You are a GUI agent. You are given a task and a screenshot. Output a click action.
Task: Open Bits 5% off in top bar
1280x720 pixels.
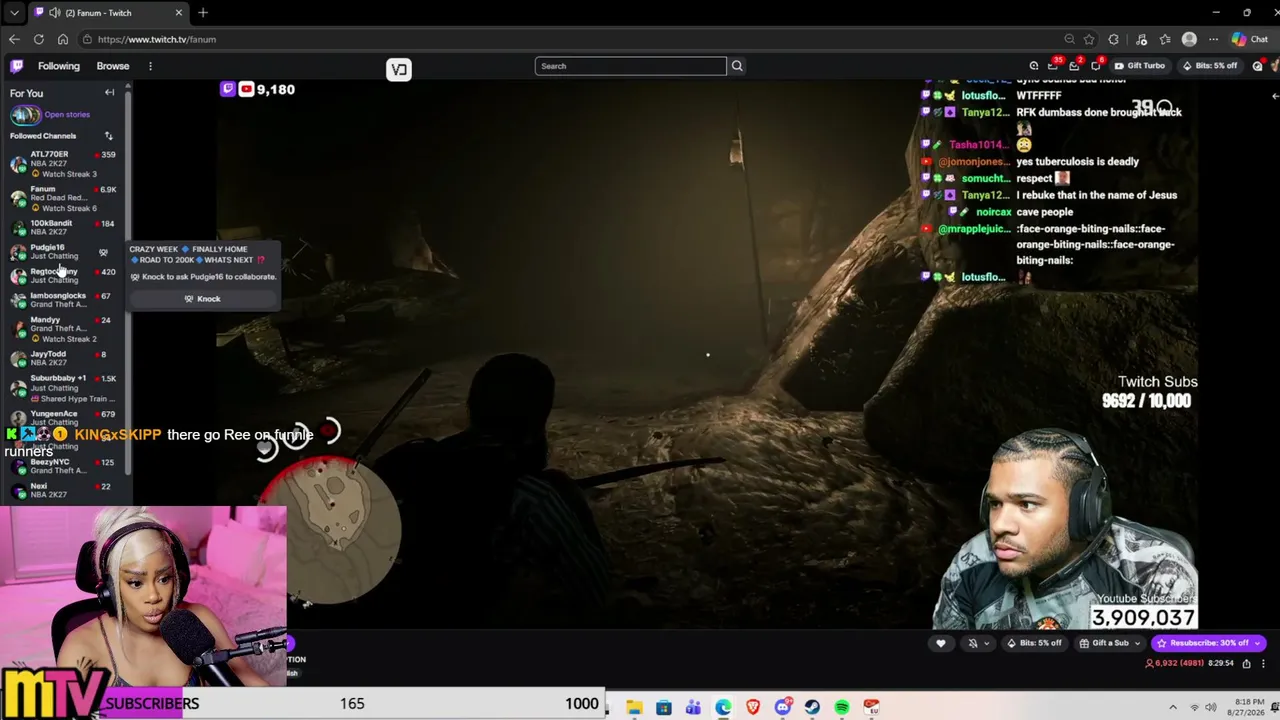coord(1210,66)
